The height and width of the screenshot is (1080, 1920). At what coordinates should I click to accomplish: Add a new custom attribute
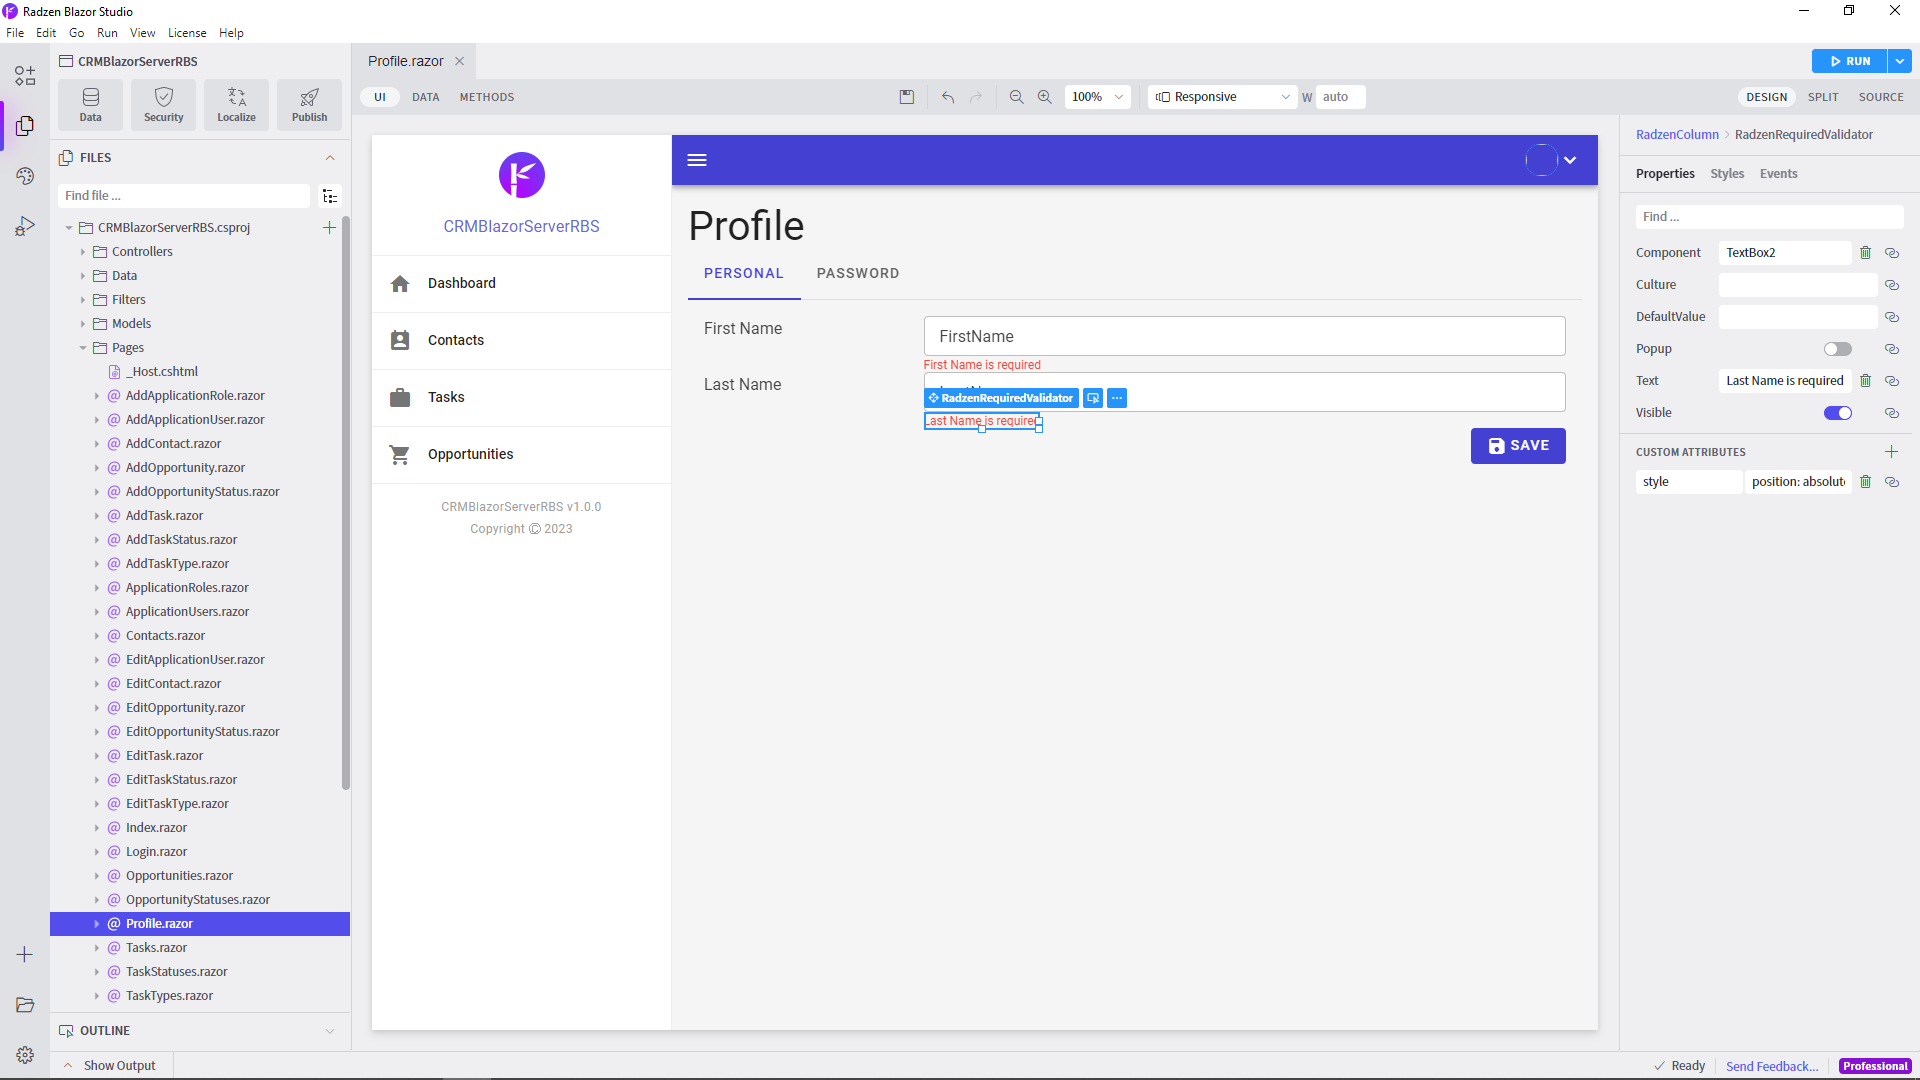click(1891, 452)
